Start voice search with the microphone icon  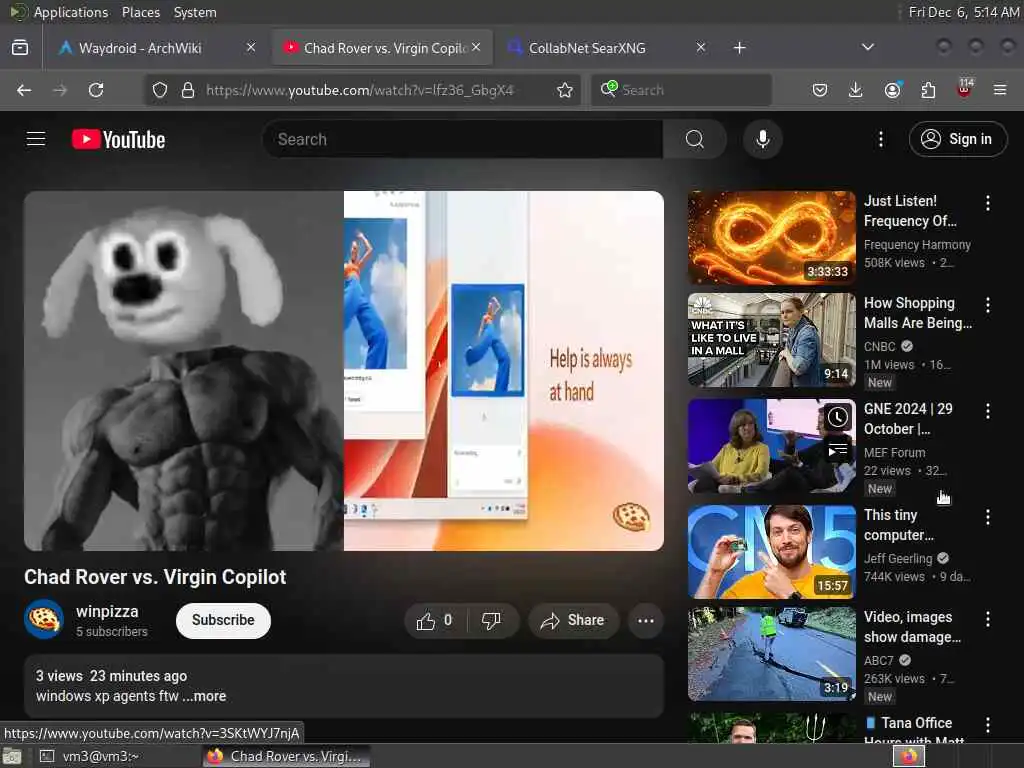point(762,139)
